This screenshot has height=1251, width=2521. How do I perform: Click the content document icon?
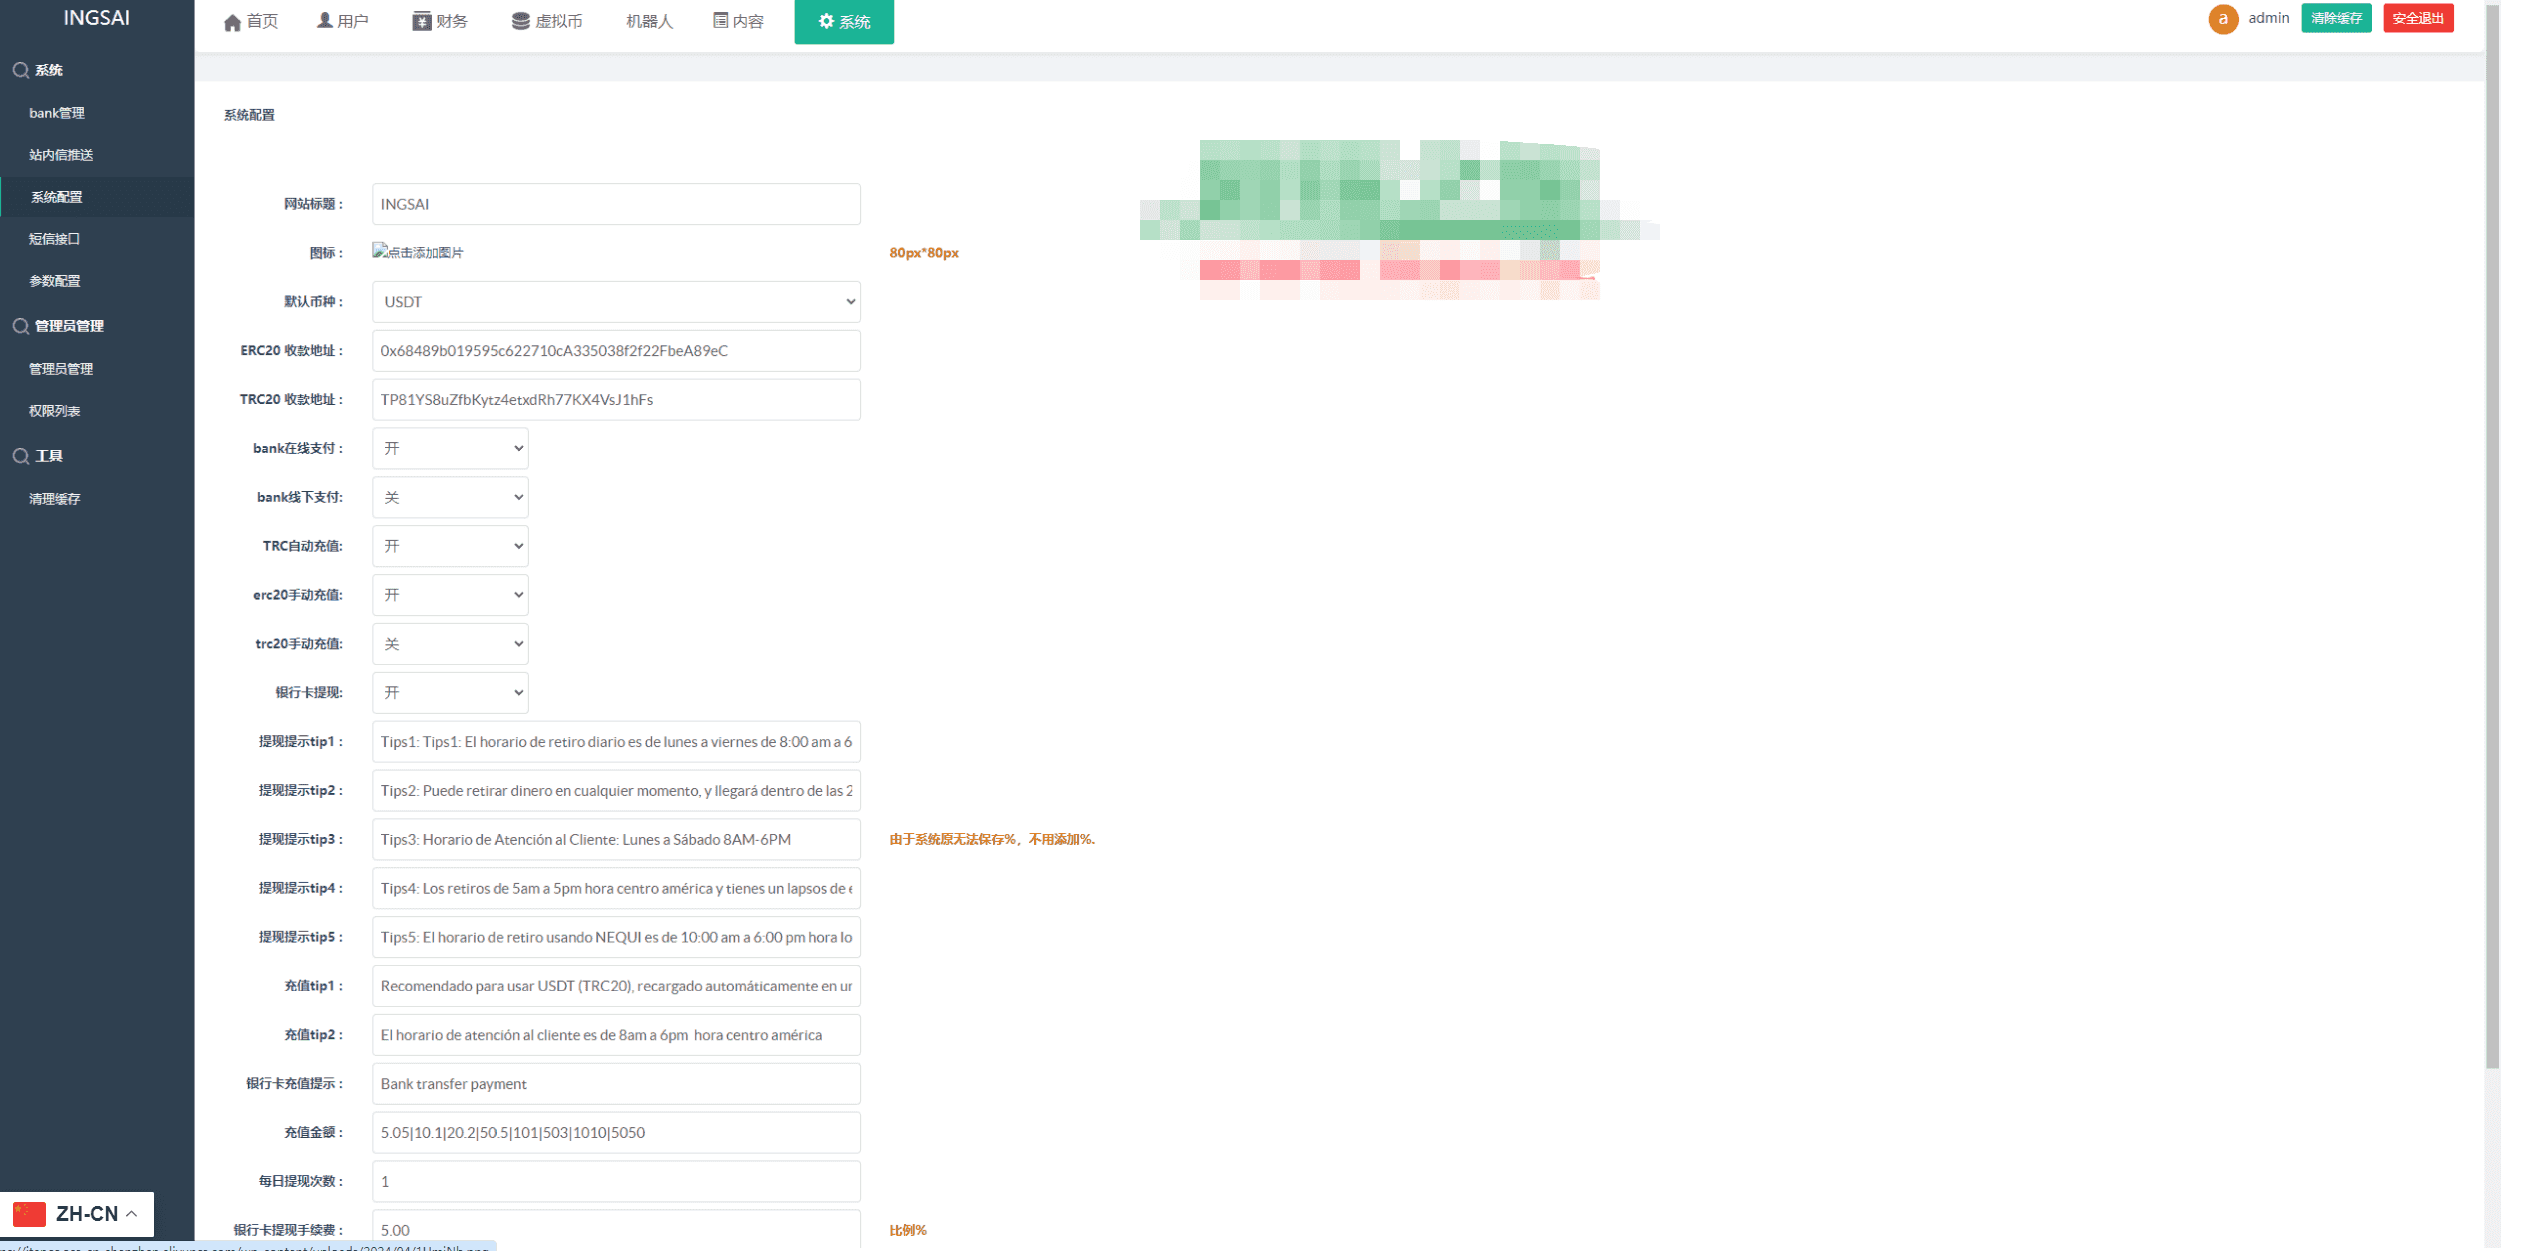tap(720, 21)
